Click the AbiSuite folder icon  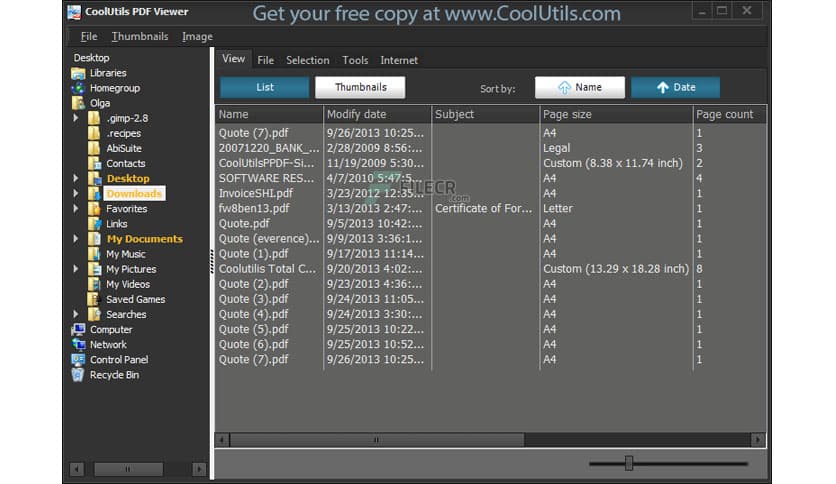94,148
